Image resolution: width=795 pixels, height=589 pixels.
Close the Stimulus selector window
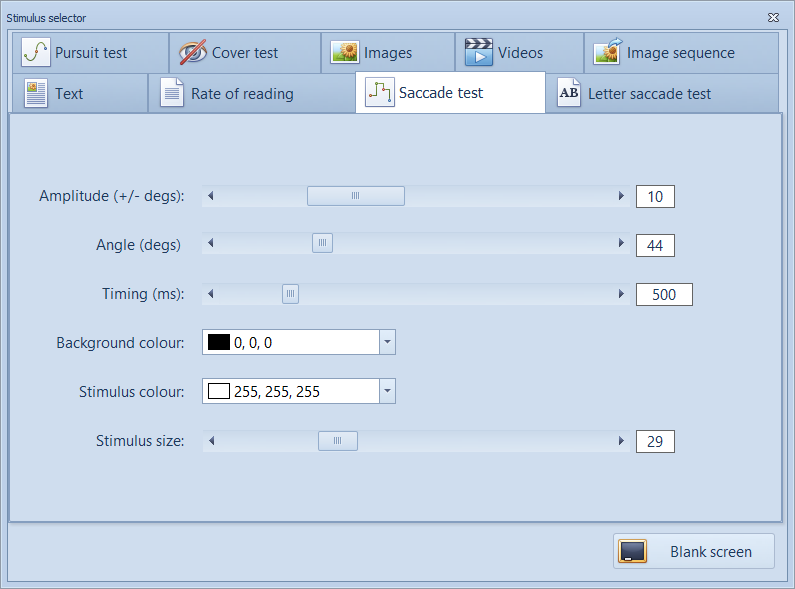(x=773, y=18)
